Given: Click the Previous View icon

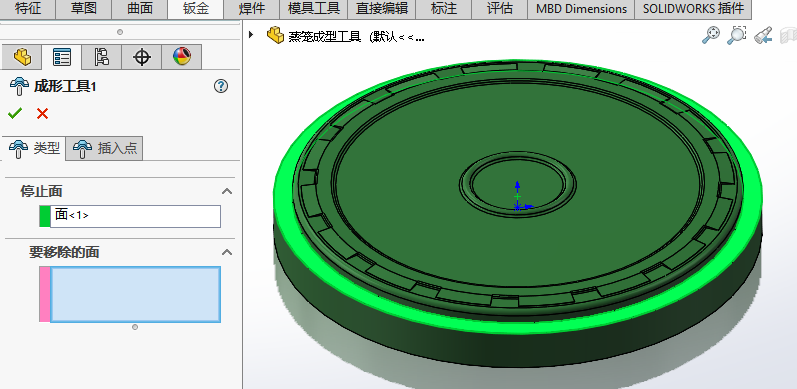Looking at the screenshot, I should [763, 35].
